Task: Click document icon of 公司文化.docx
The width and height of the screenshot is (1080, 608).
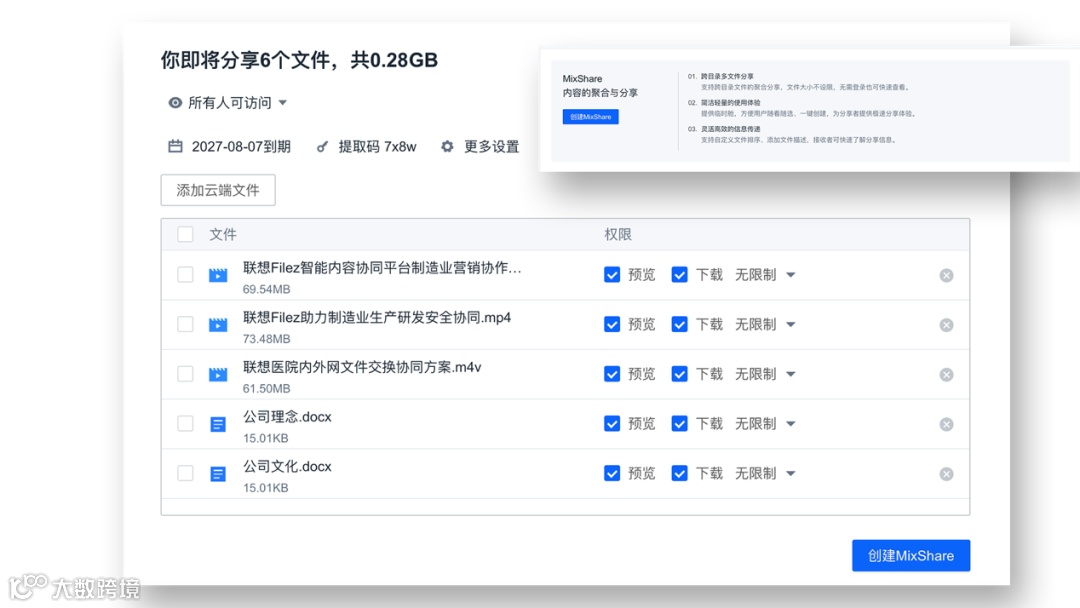Action: pyautogui.click(x=218, y=474)
